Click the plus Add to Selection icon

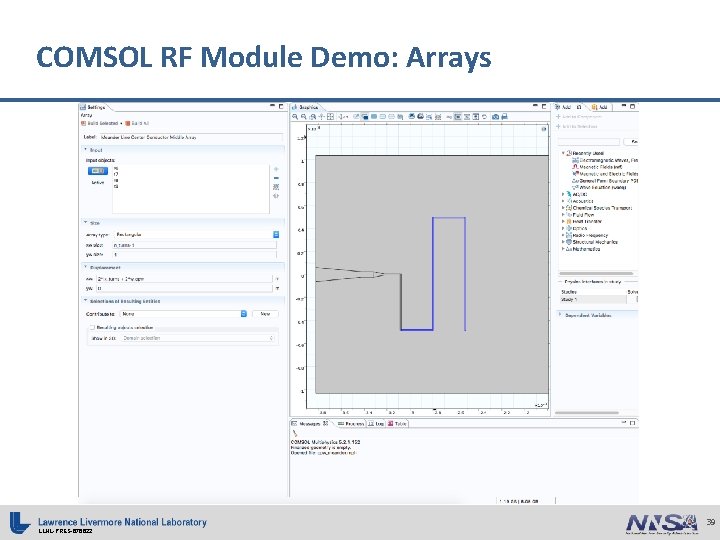tap(276, 169)
